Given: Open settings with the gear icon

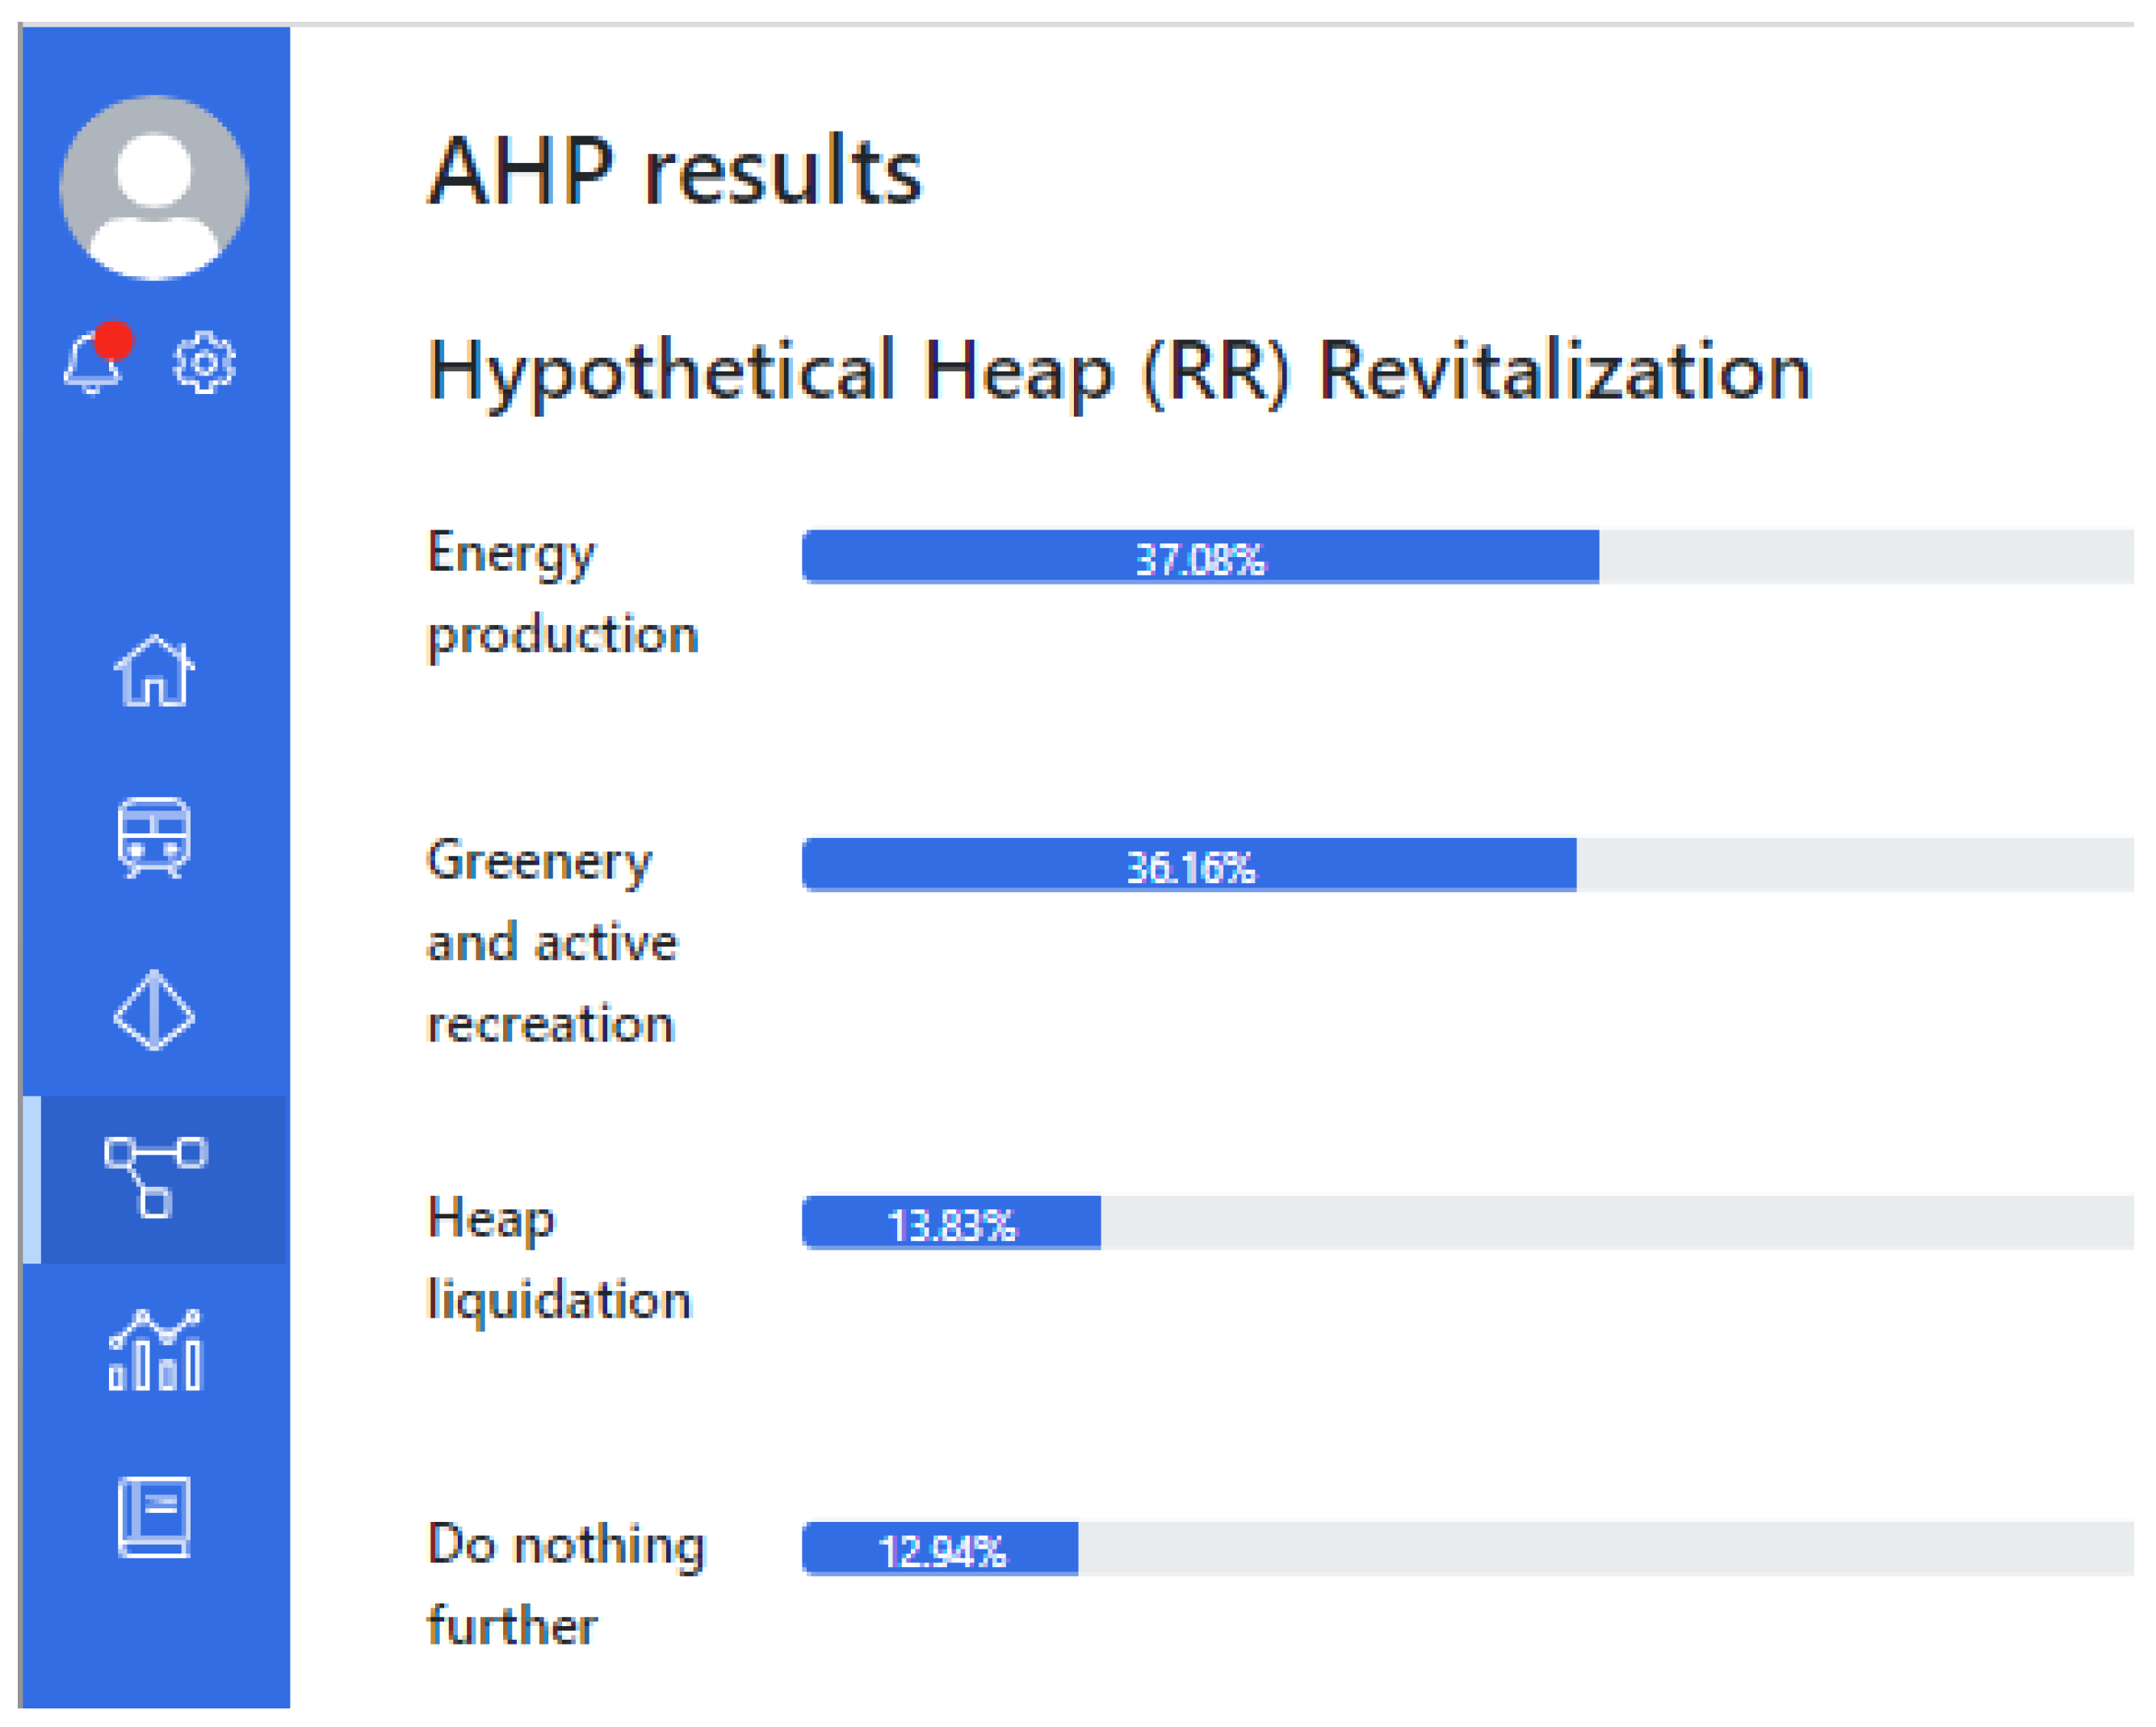Looking at the screenshot, I should [x=204, y=363].
